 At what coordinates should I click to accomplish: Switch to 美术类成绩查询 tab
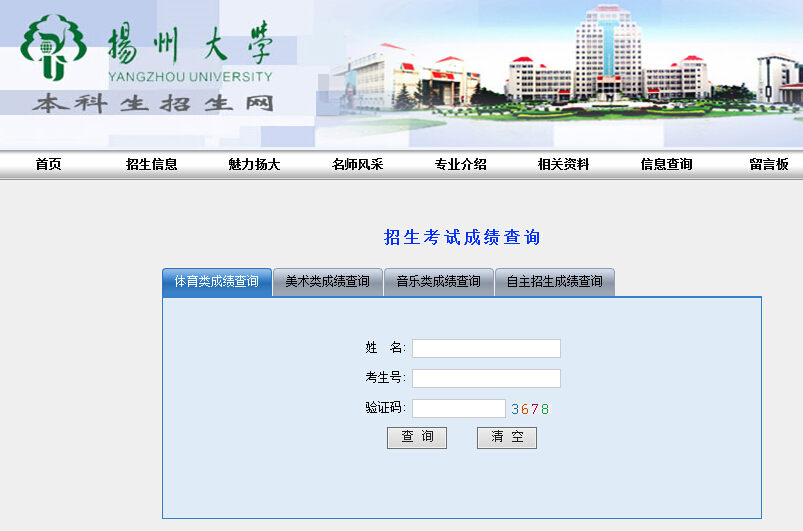(328, 282)
